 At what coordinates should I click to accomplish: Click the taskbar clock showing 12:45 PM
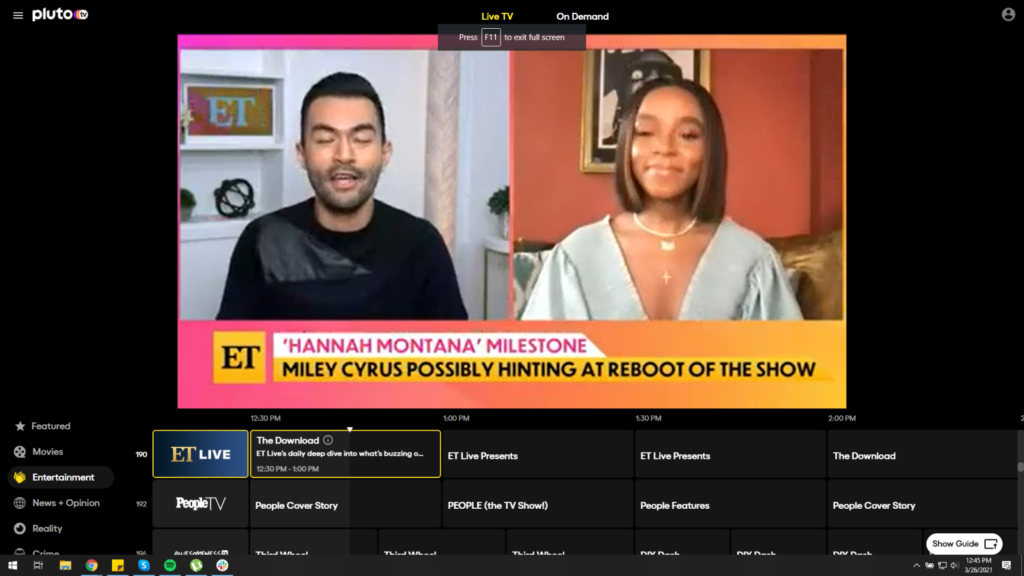tap(978, 566)
